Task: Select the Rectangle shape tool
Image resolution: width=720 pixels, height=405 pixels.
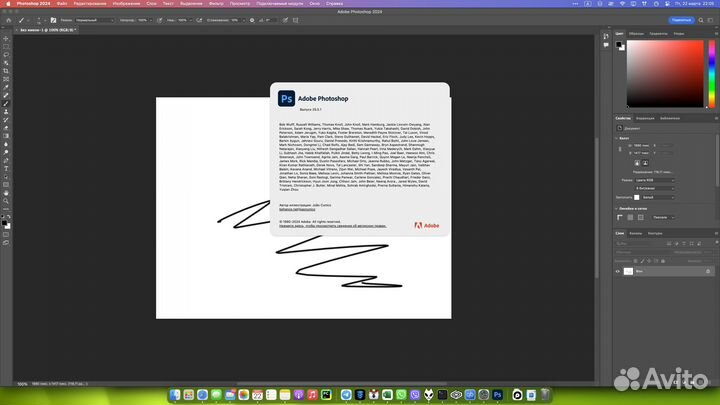Action: [x=6, y=185]
